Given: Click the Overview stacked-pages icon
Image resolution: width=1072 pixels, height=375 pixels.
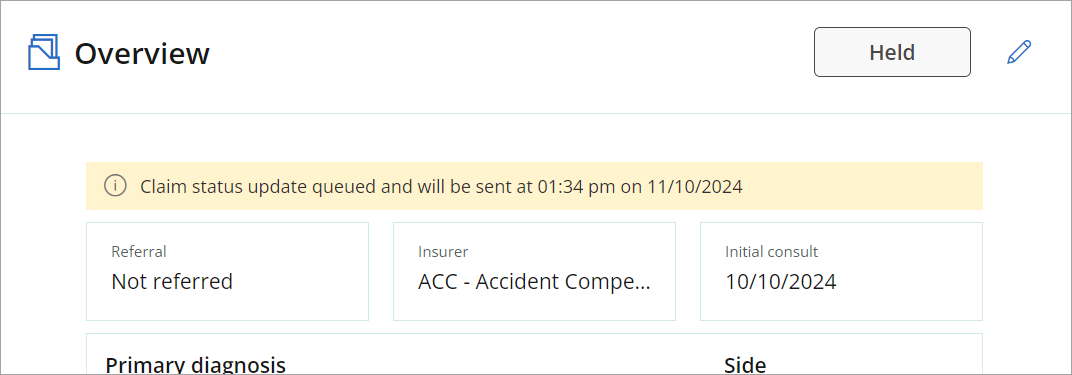Looking at the screenshot, I should pyautogui.click(x=44, y=52).
